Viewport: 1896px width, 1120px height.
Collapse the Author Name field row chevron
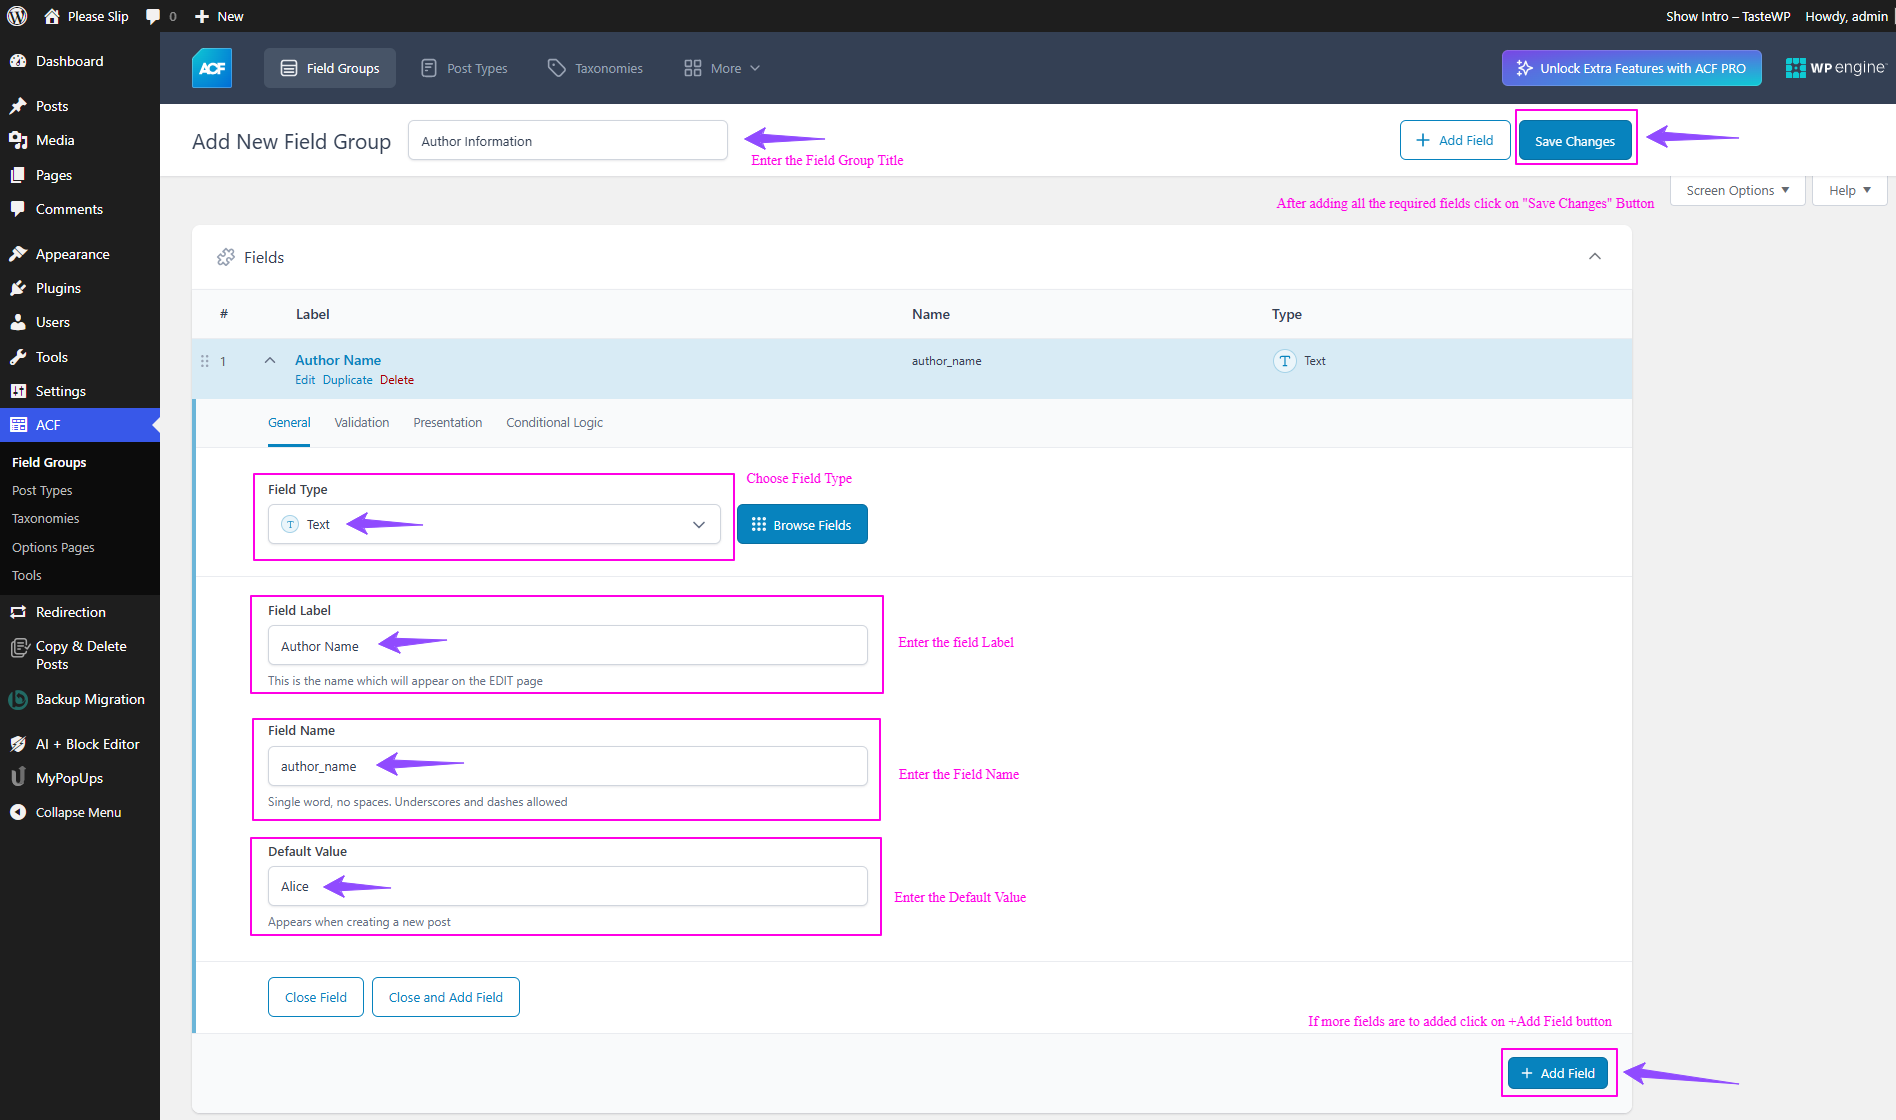270,360
